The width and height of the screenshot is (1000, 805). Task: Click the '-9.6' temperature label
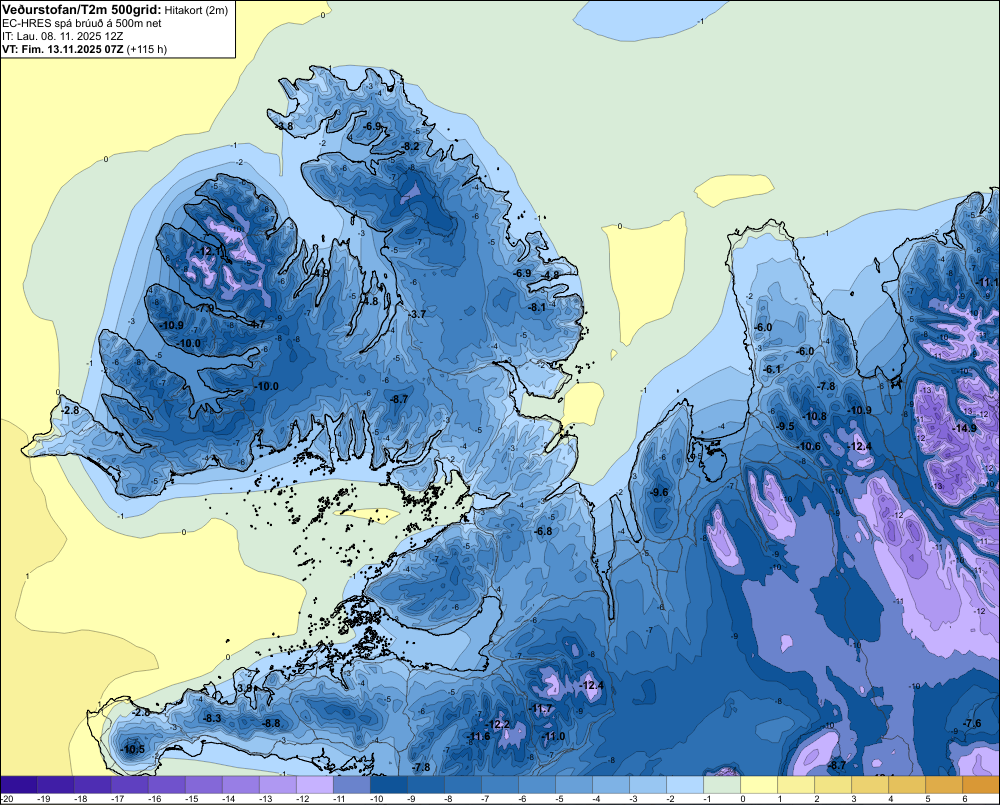659,492
